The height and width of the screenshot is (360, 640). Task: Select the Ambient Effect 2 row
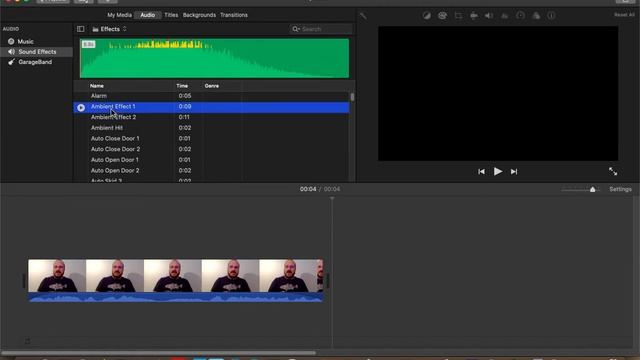(211, 117)
